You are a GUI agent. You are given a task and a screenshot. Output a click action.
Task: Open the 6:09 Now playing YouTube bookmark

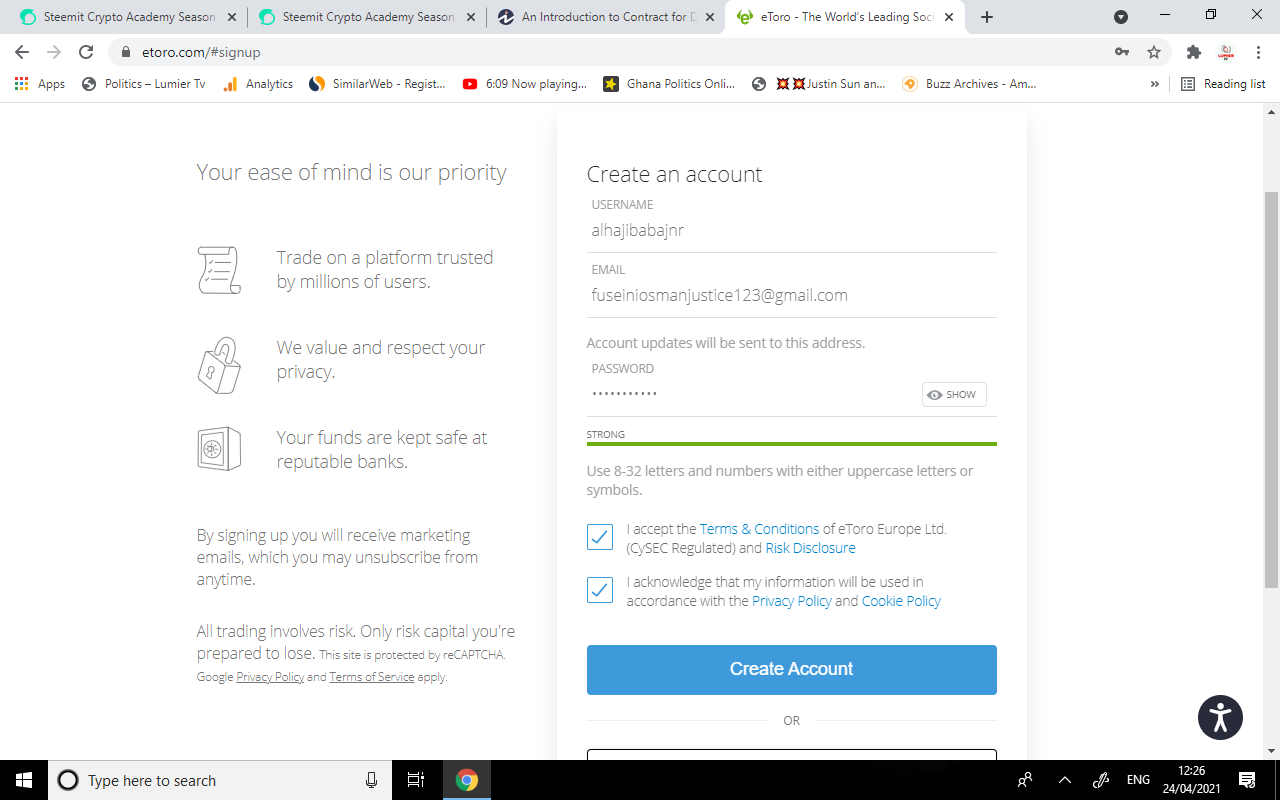[x=525, y=84]
